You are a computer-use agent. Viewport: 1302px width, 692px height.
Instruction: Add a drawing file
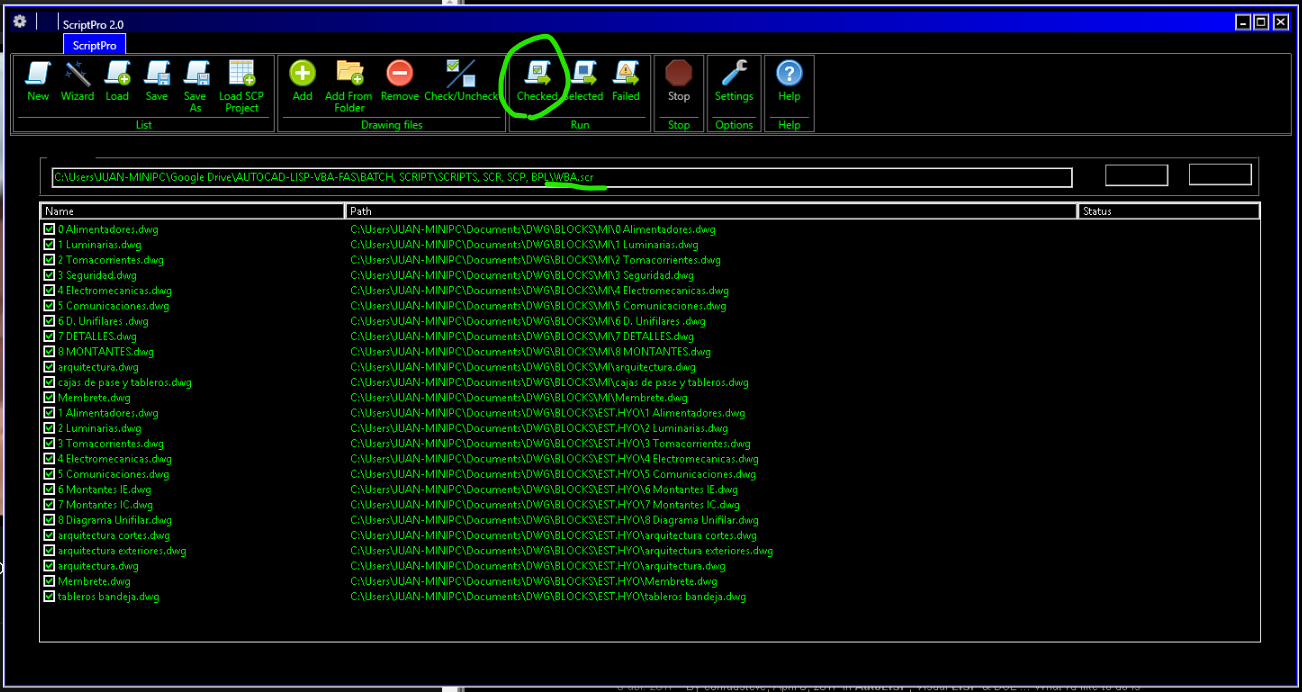coord(302,81)
